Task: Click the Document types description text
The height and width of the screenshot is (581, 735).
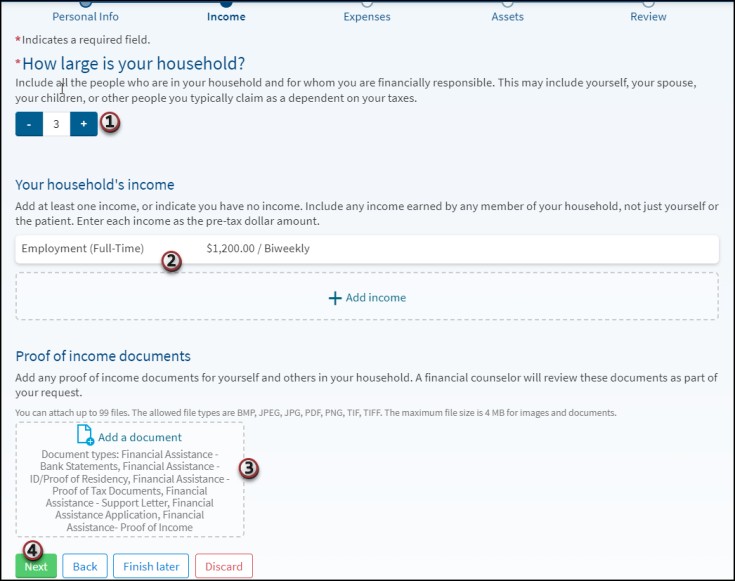Action: coord(129,490)
